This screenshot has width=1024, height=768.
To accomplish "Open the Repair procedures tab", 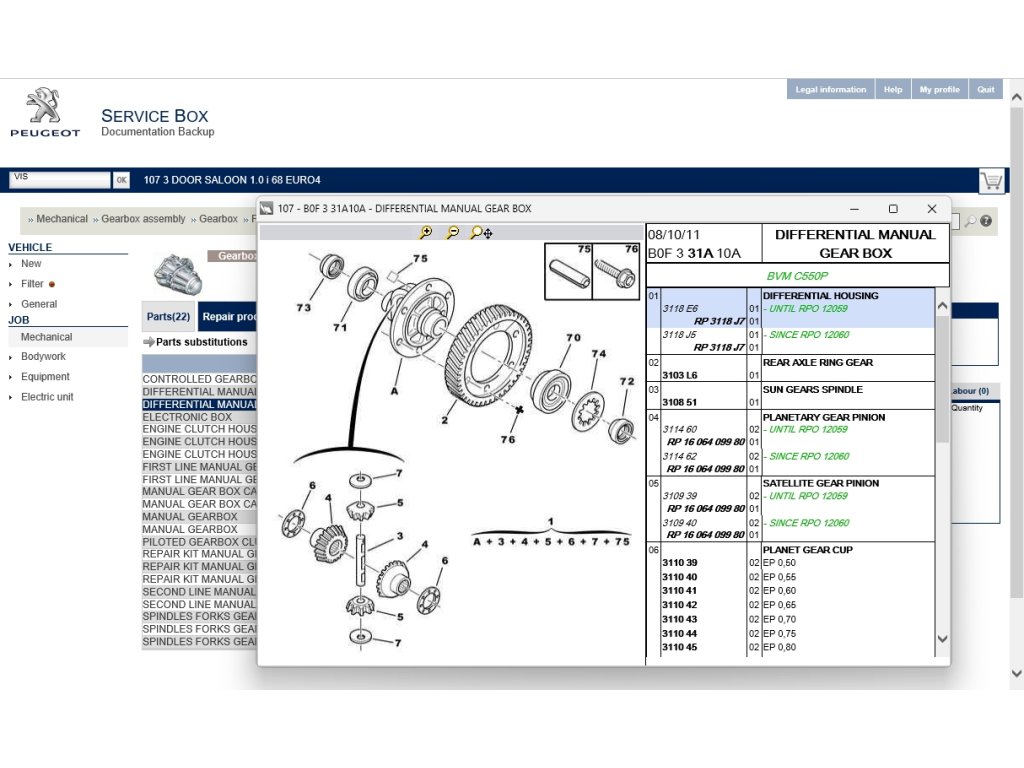I will coord(228,317).
